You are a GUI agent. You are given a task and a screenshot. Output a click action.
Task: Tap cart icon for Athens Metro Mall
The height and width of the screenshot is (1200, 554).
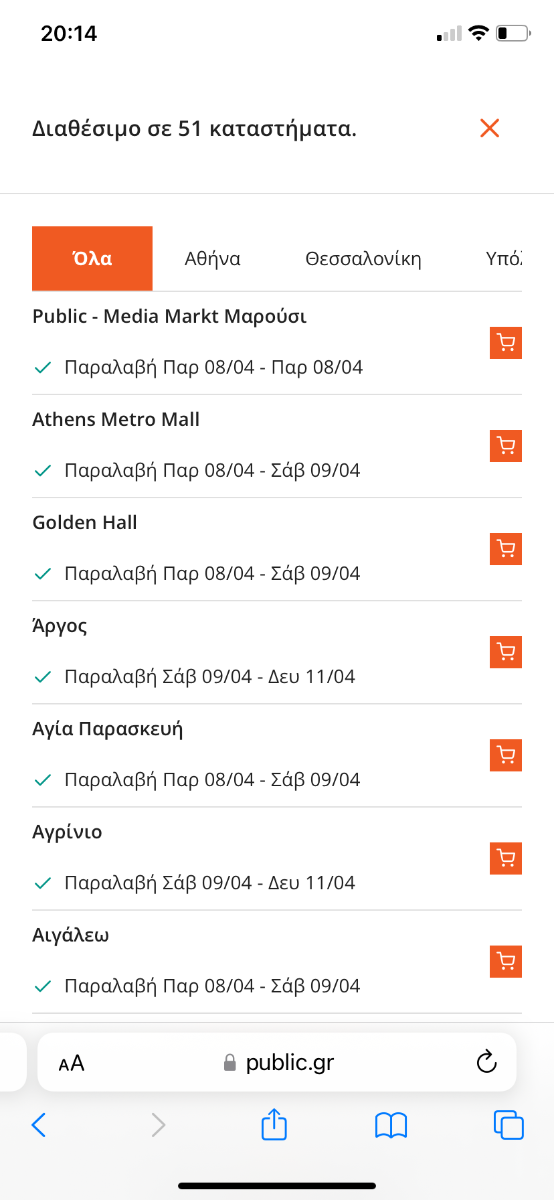(506, 445)
